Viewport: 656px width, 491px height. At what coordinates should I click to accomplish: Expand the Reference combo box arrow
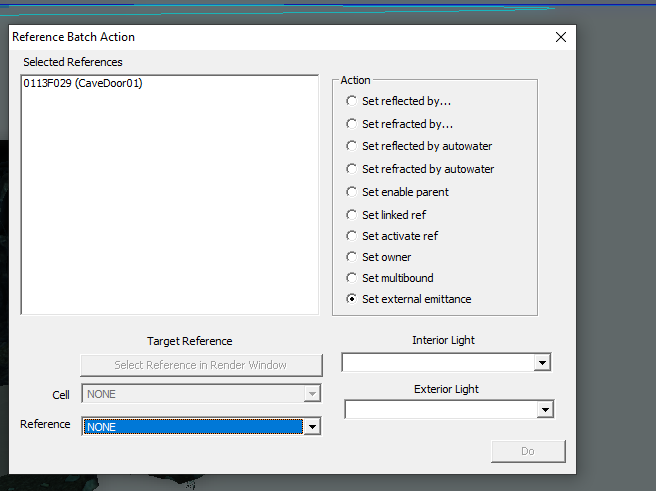312,427
